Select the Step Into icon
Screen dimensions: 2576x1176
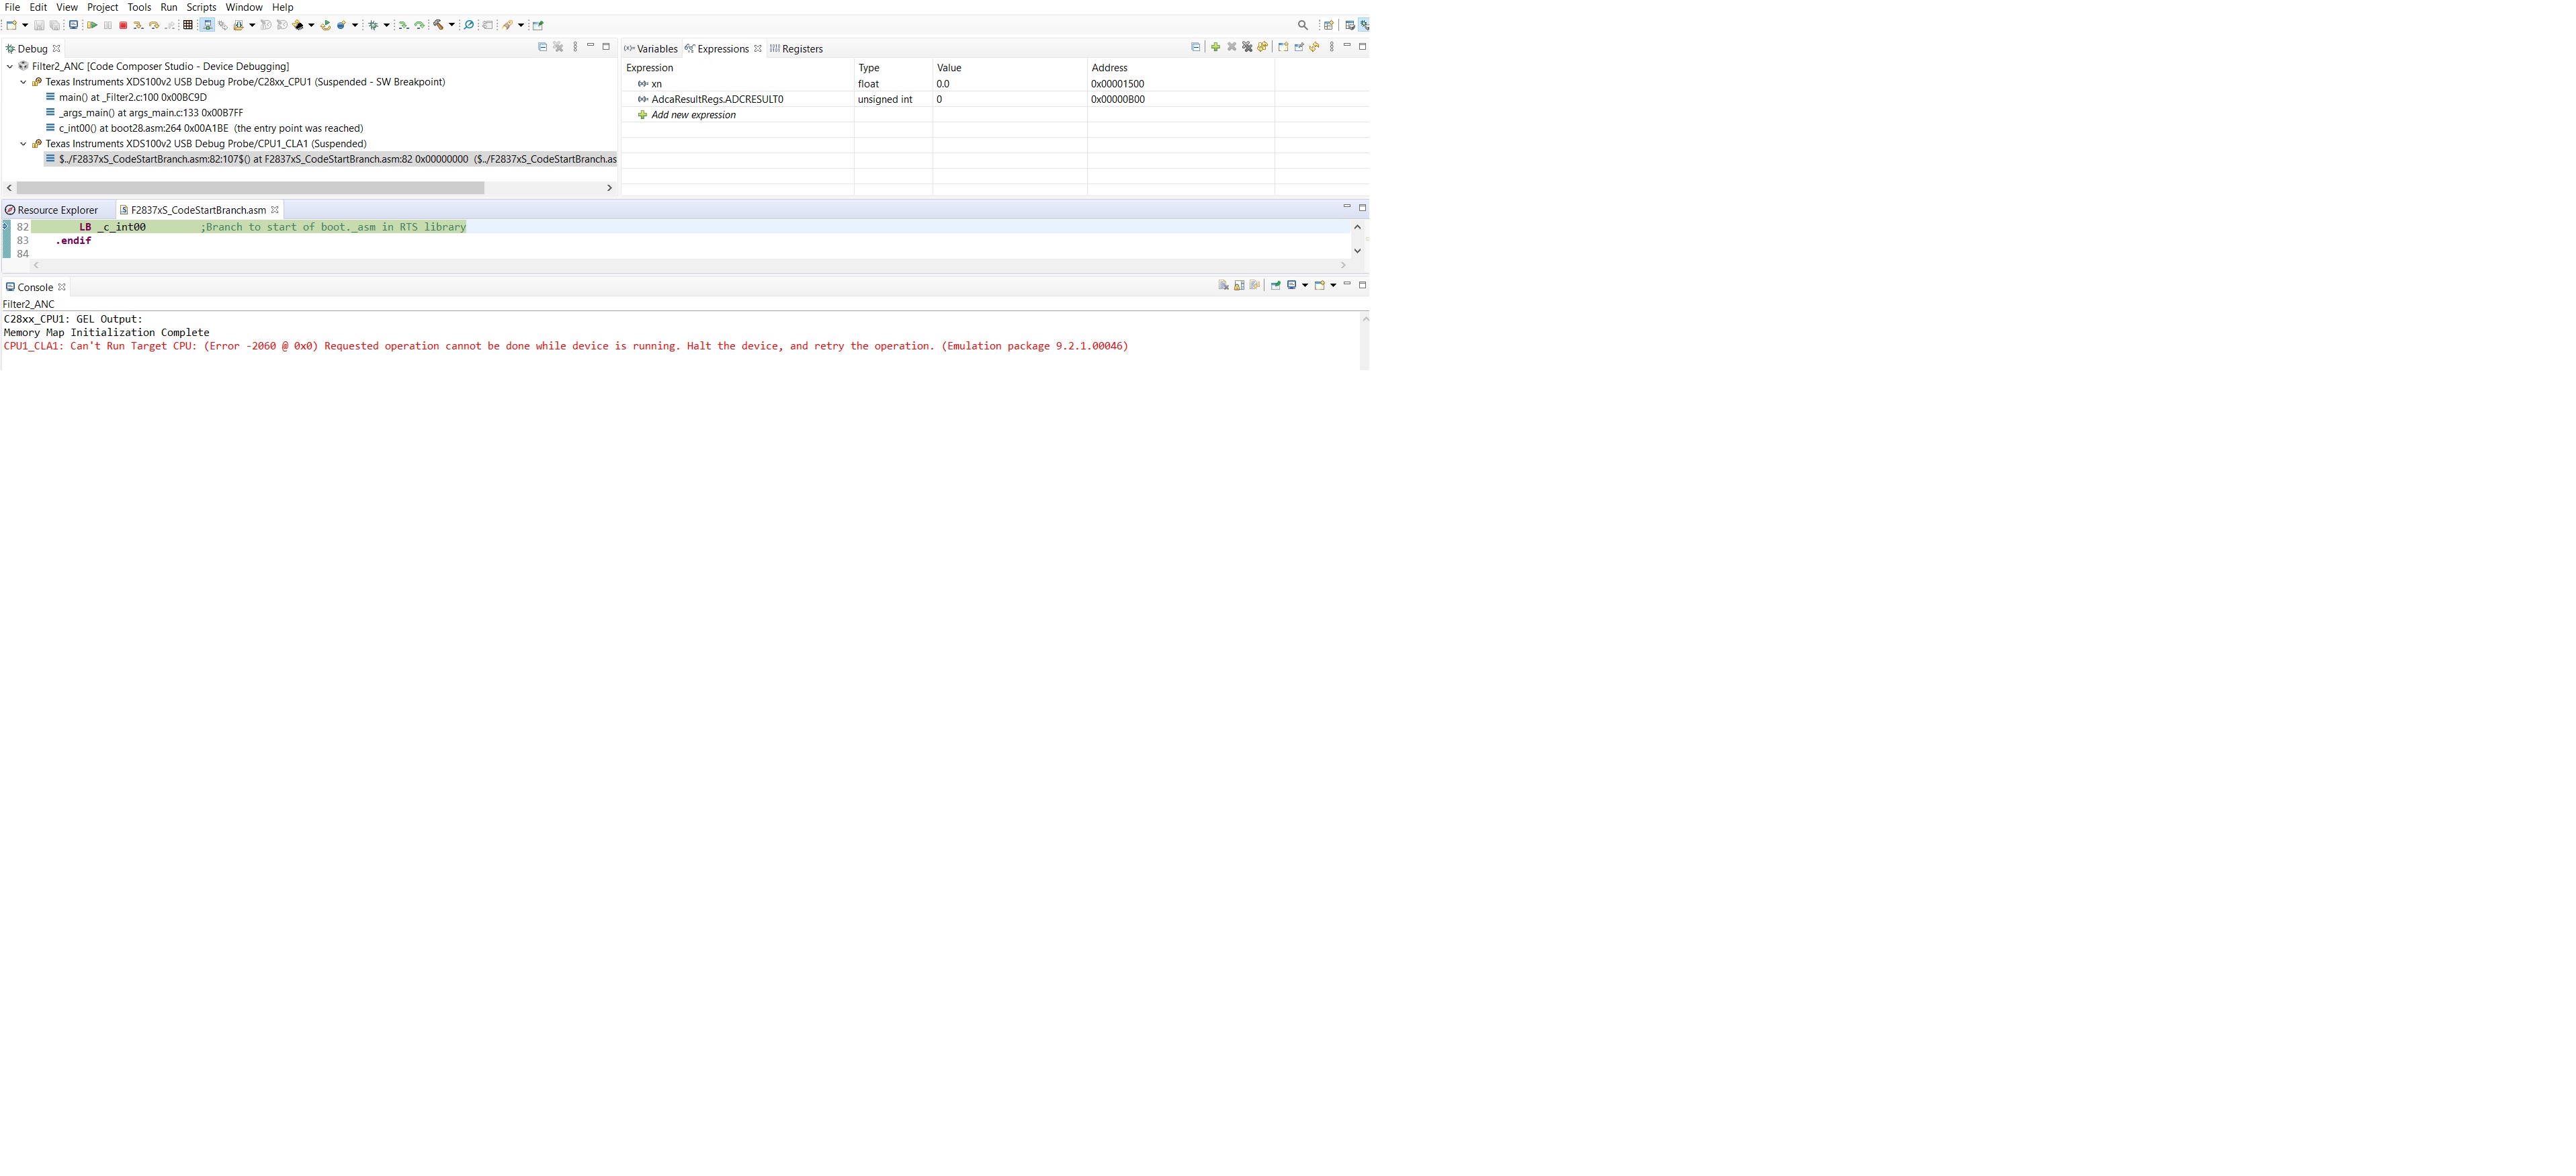point(139,25)
